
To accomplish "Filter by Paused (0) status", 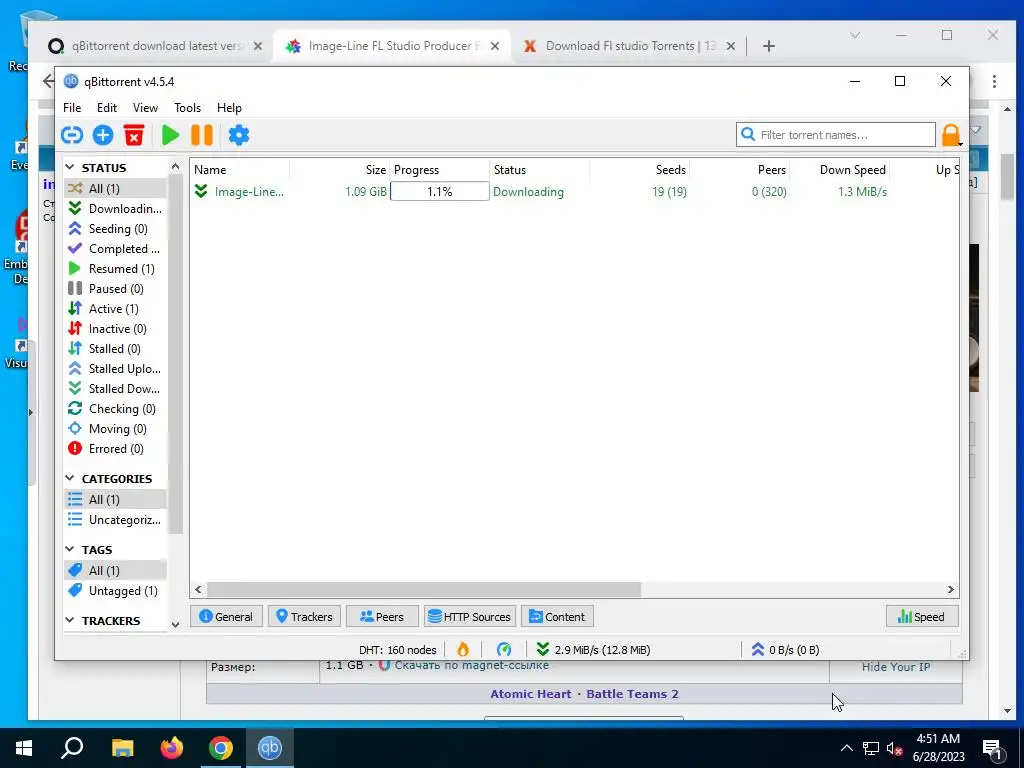I will click(x=115, y=289).
